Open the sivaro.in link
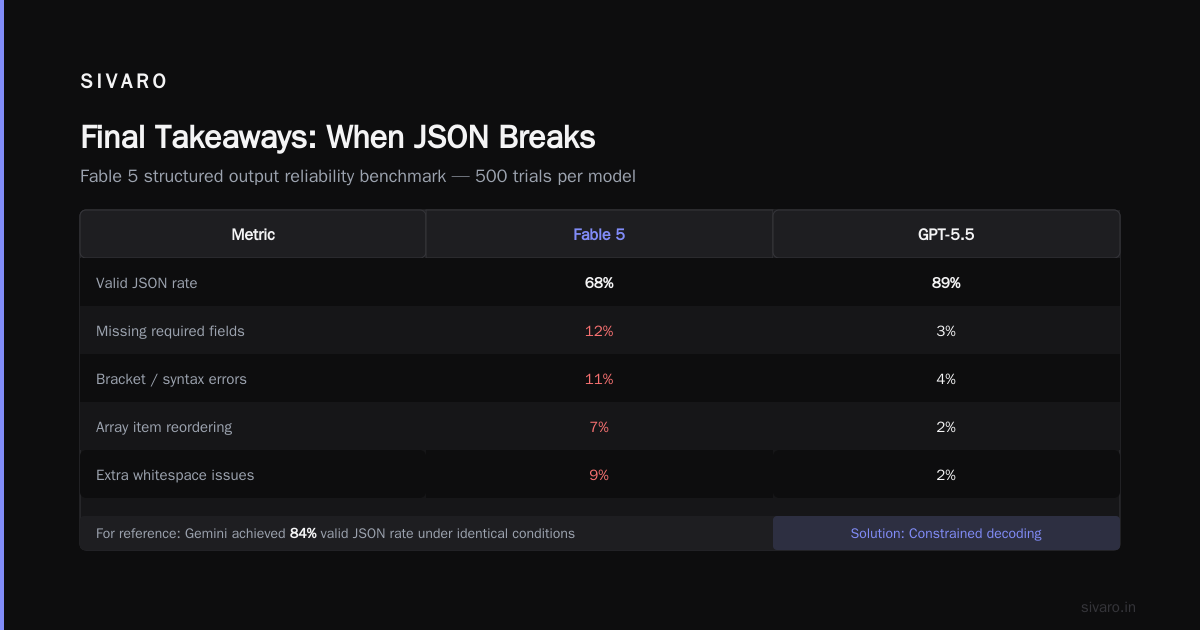 pyautogui.click(x=1108, y=607)
